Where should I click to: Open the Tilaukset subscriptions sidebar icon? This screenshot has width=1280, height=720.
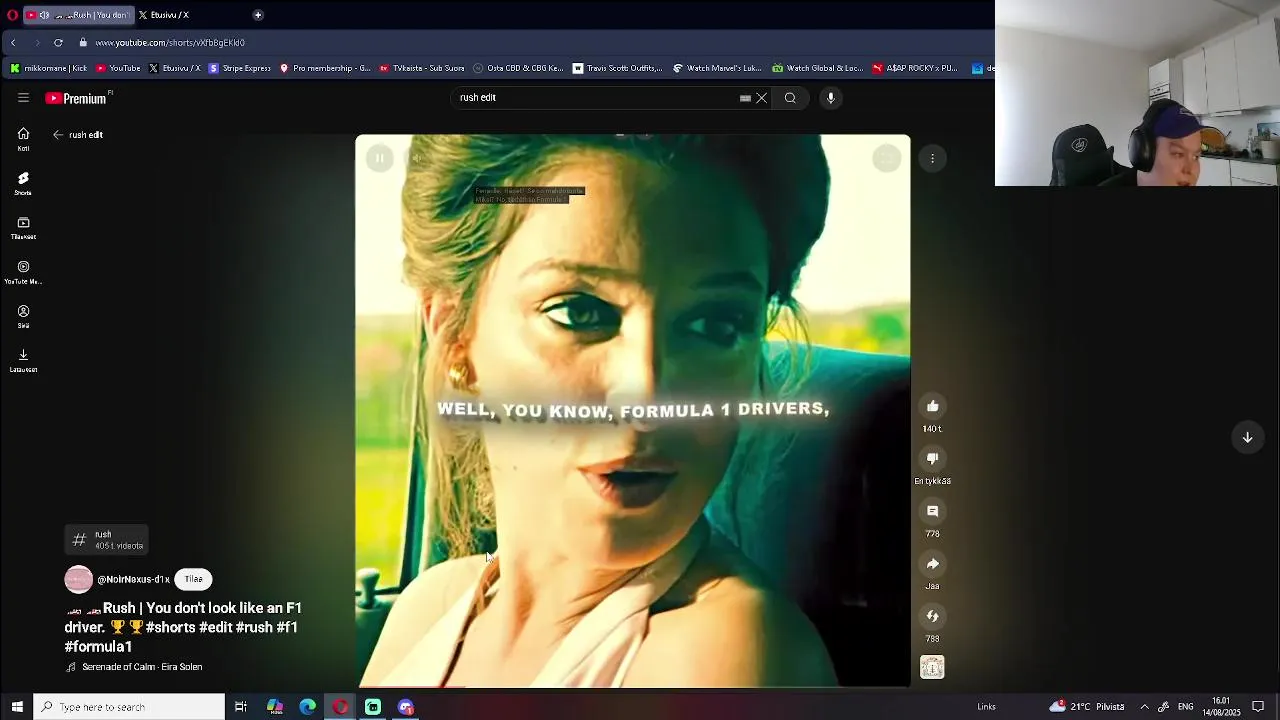click(x=23, y=228)
